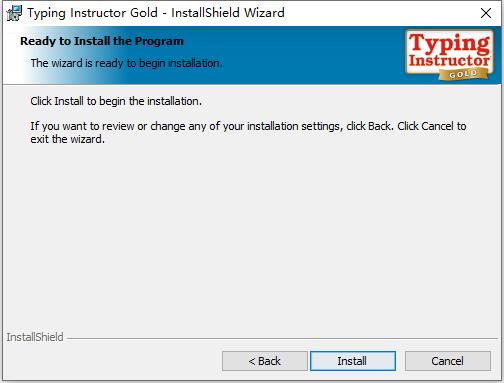Viewport: 504px width, 383px height.
Task: Cancel the setup wizard
Action: (448, 361)
